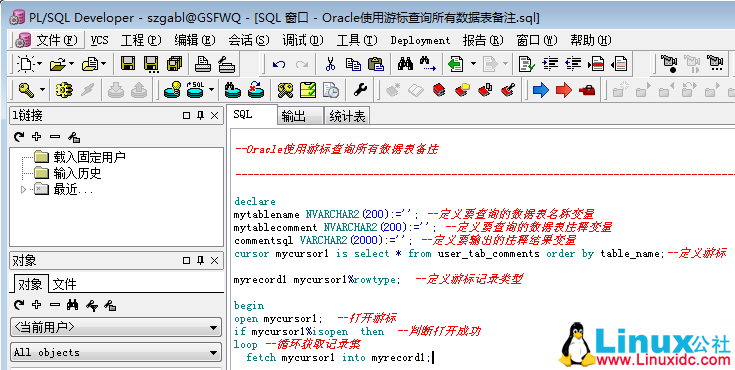The height and width of the screenshot is (370, 735).
Task: Open the 调试(D) menu
Action: pyautogui.click(x=303, y=40)
